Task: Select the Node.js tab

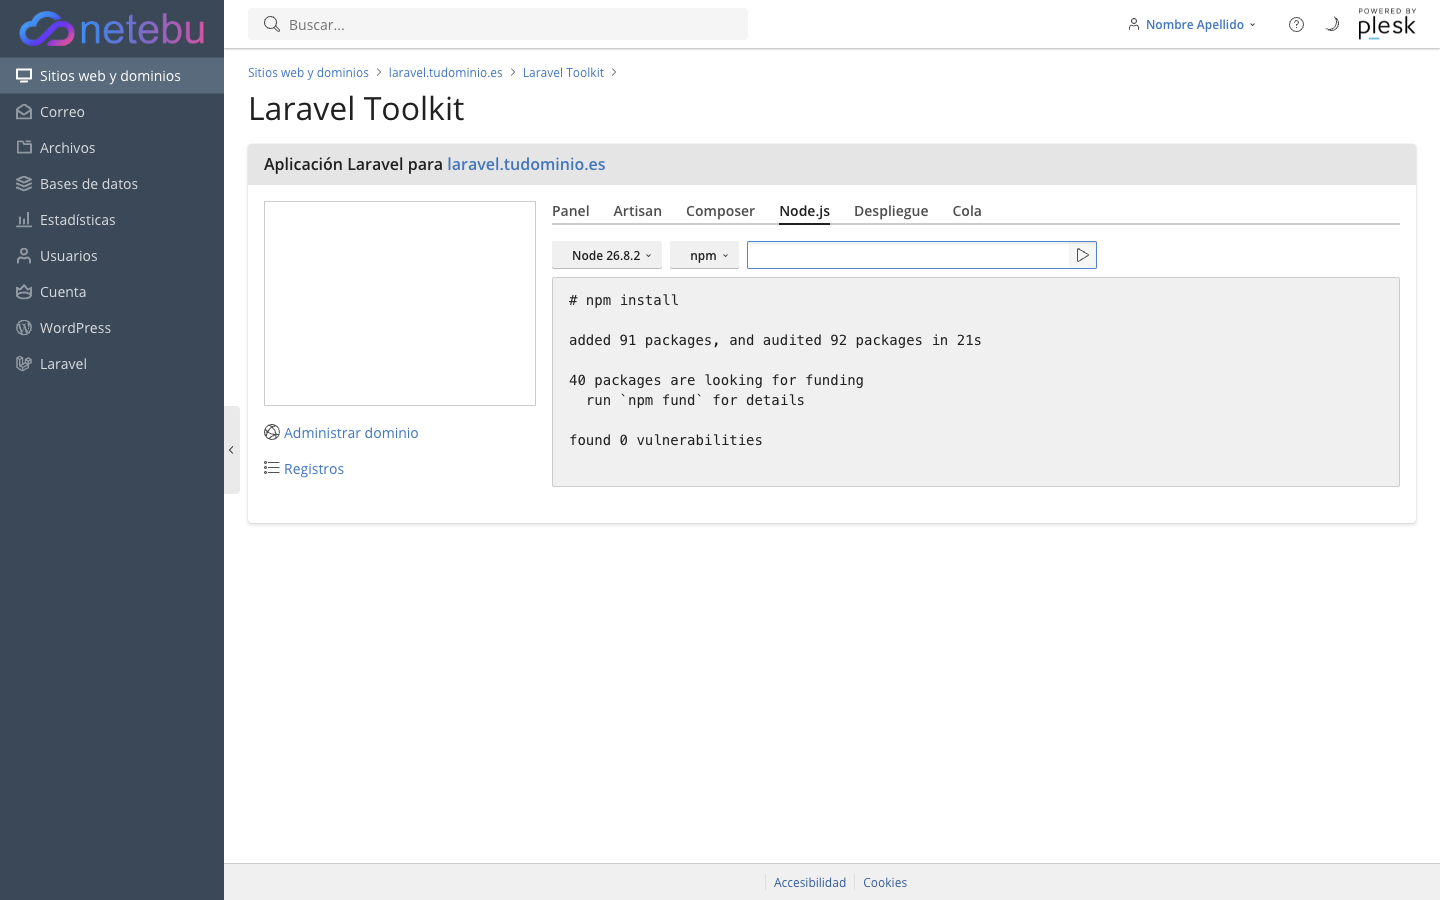Action: 805,211
